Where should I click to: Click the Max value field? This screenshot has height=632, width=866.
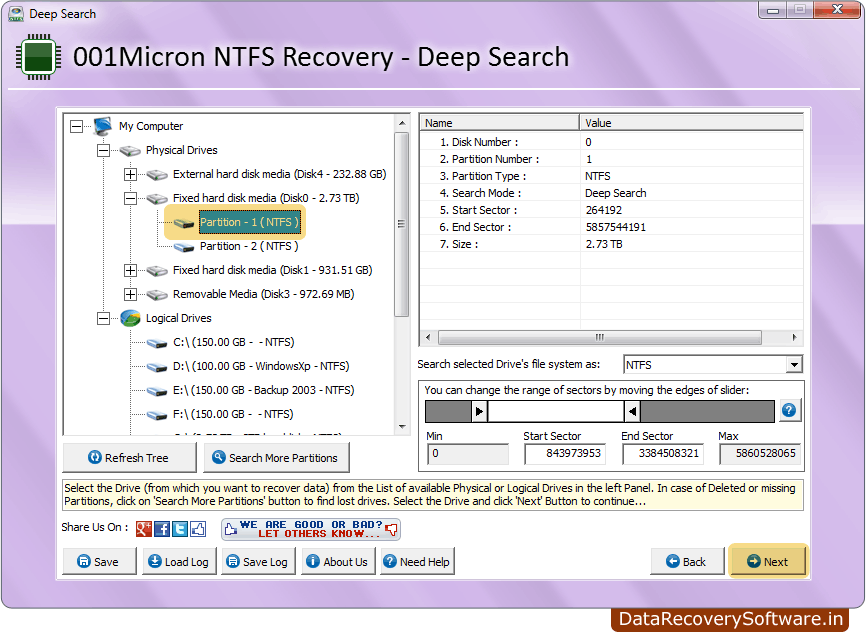click(760, 454)
